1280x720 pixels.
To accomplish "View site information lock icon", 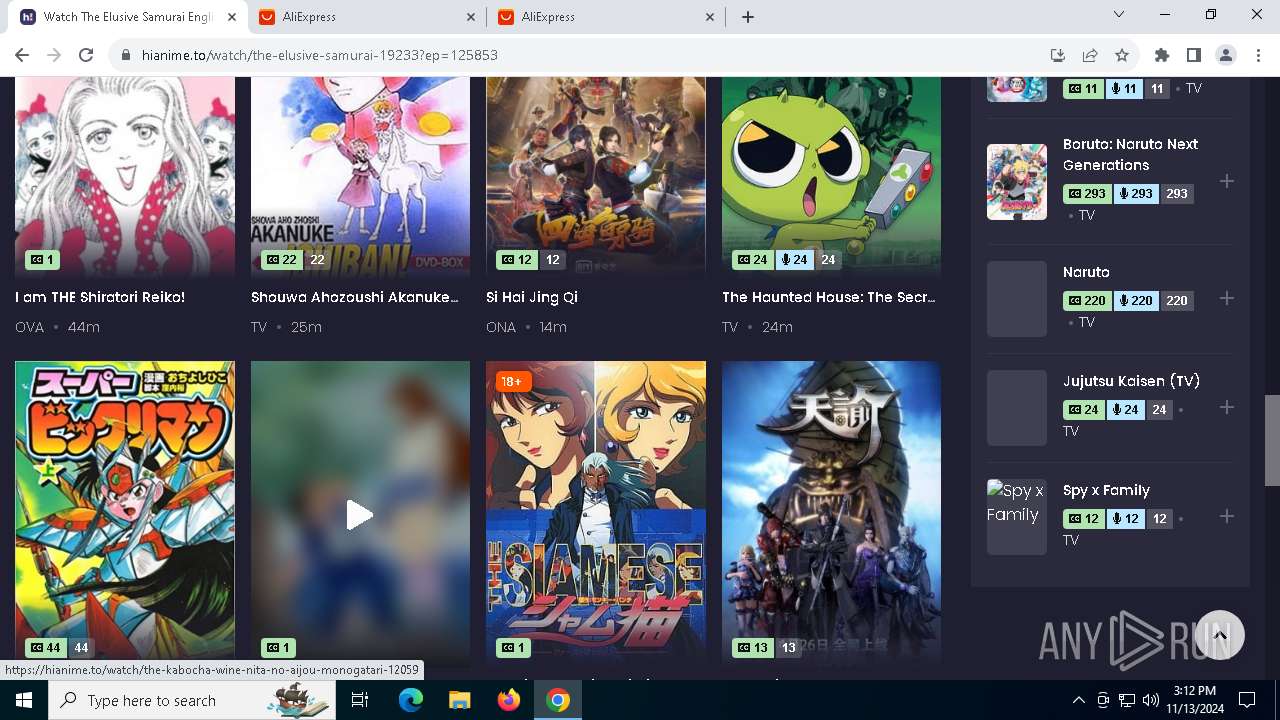I will click(x=126, y=55).
